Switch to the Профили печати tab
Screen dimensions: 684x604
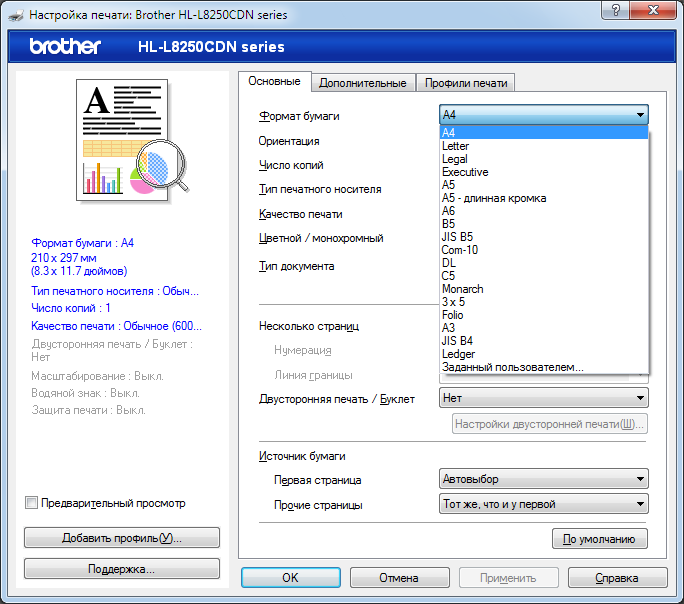pos(466,83)
